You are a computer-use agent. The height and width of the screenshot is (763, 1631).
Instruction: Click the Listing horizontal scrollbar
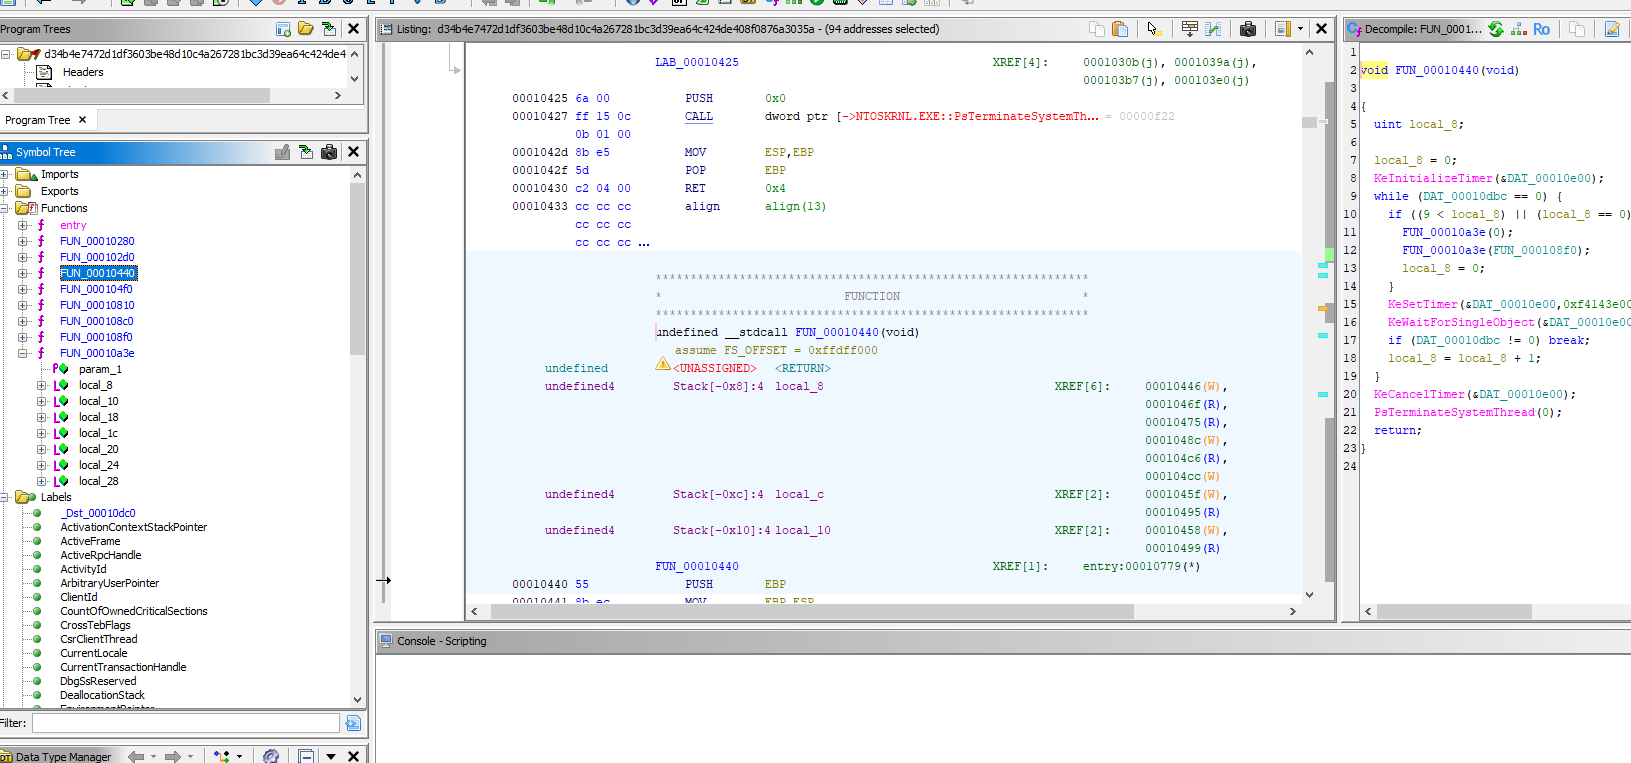coord(810,611)
